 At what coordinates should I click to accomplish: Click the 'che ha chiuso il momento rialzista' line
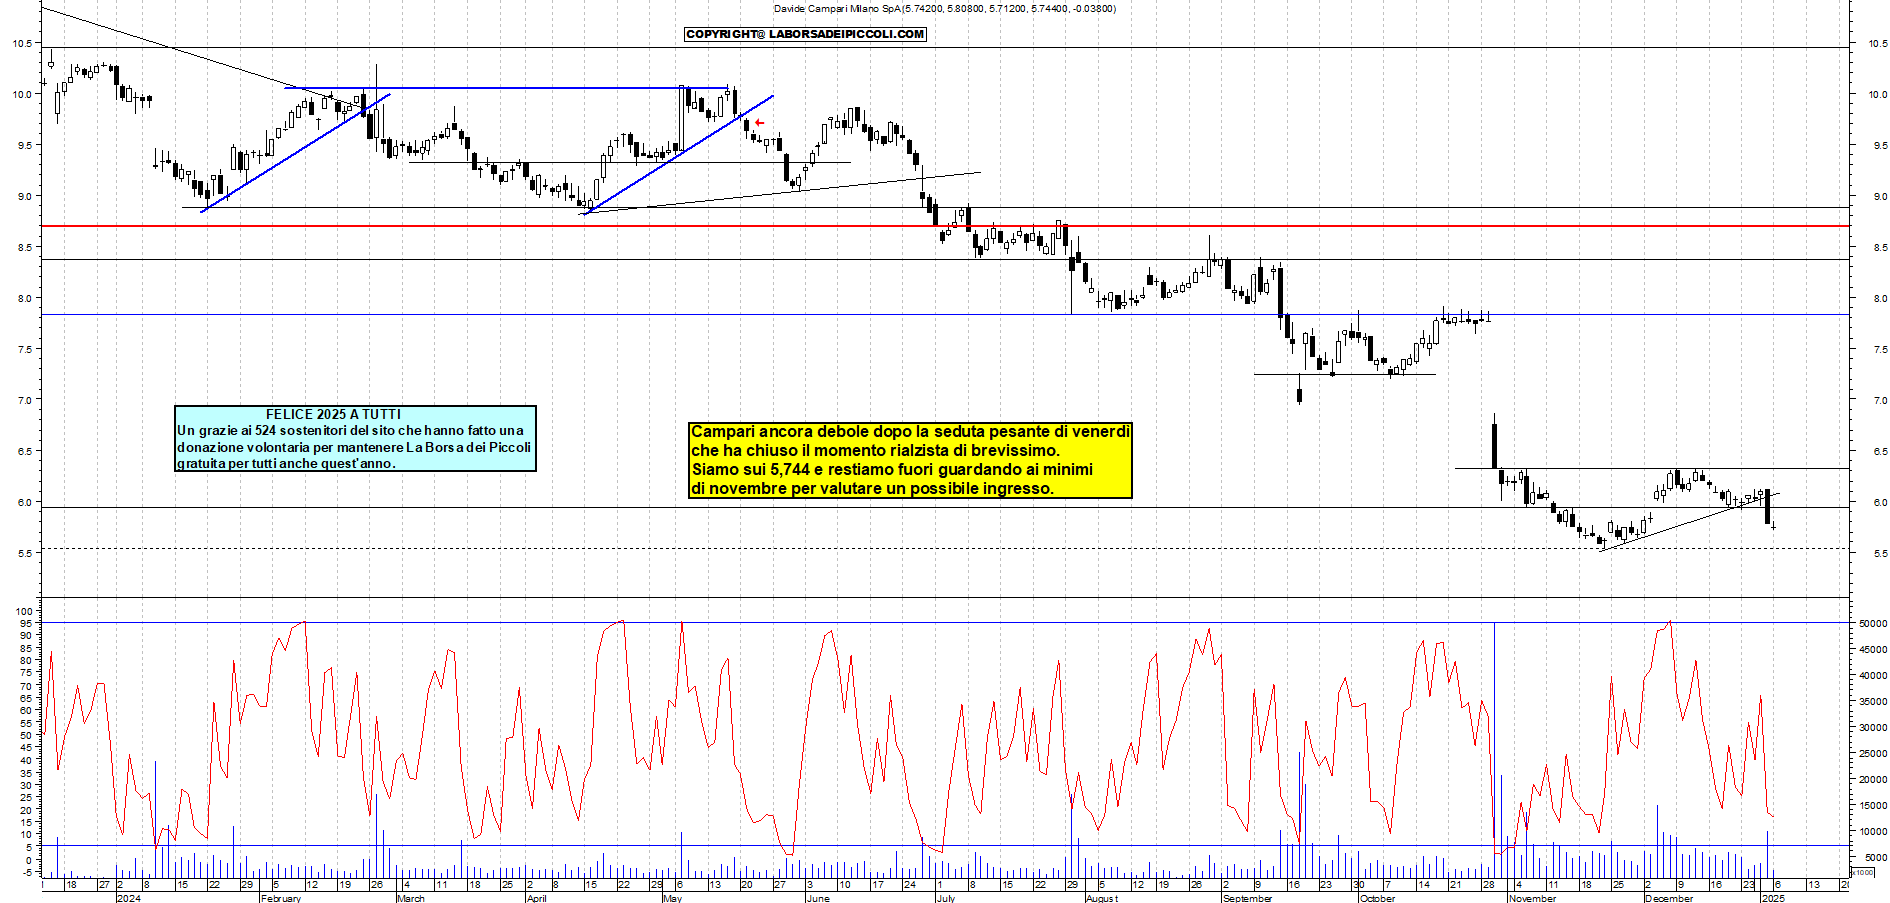[875, 450]
